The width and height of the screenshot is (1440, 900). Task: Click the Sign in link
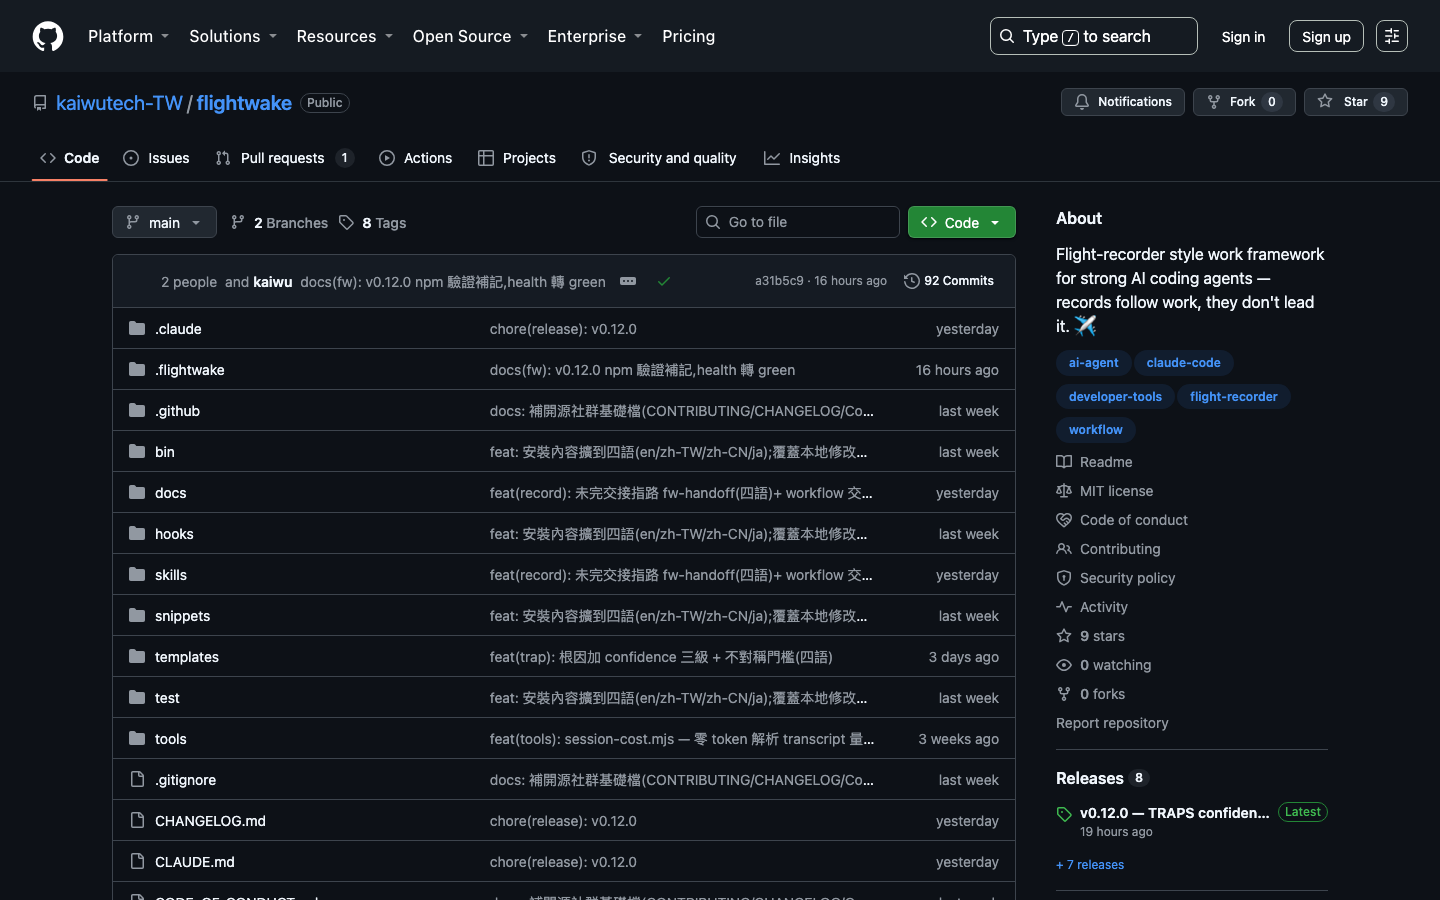(x=1243, y=36)
